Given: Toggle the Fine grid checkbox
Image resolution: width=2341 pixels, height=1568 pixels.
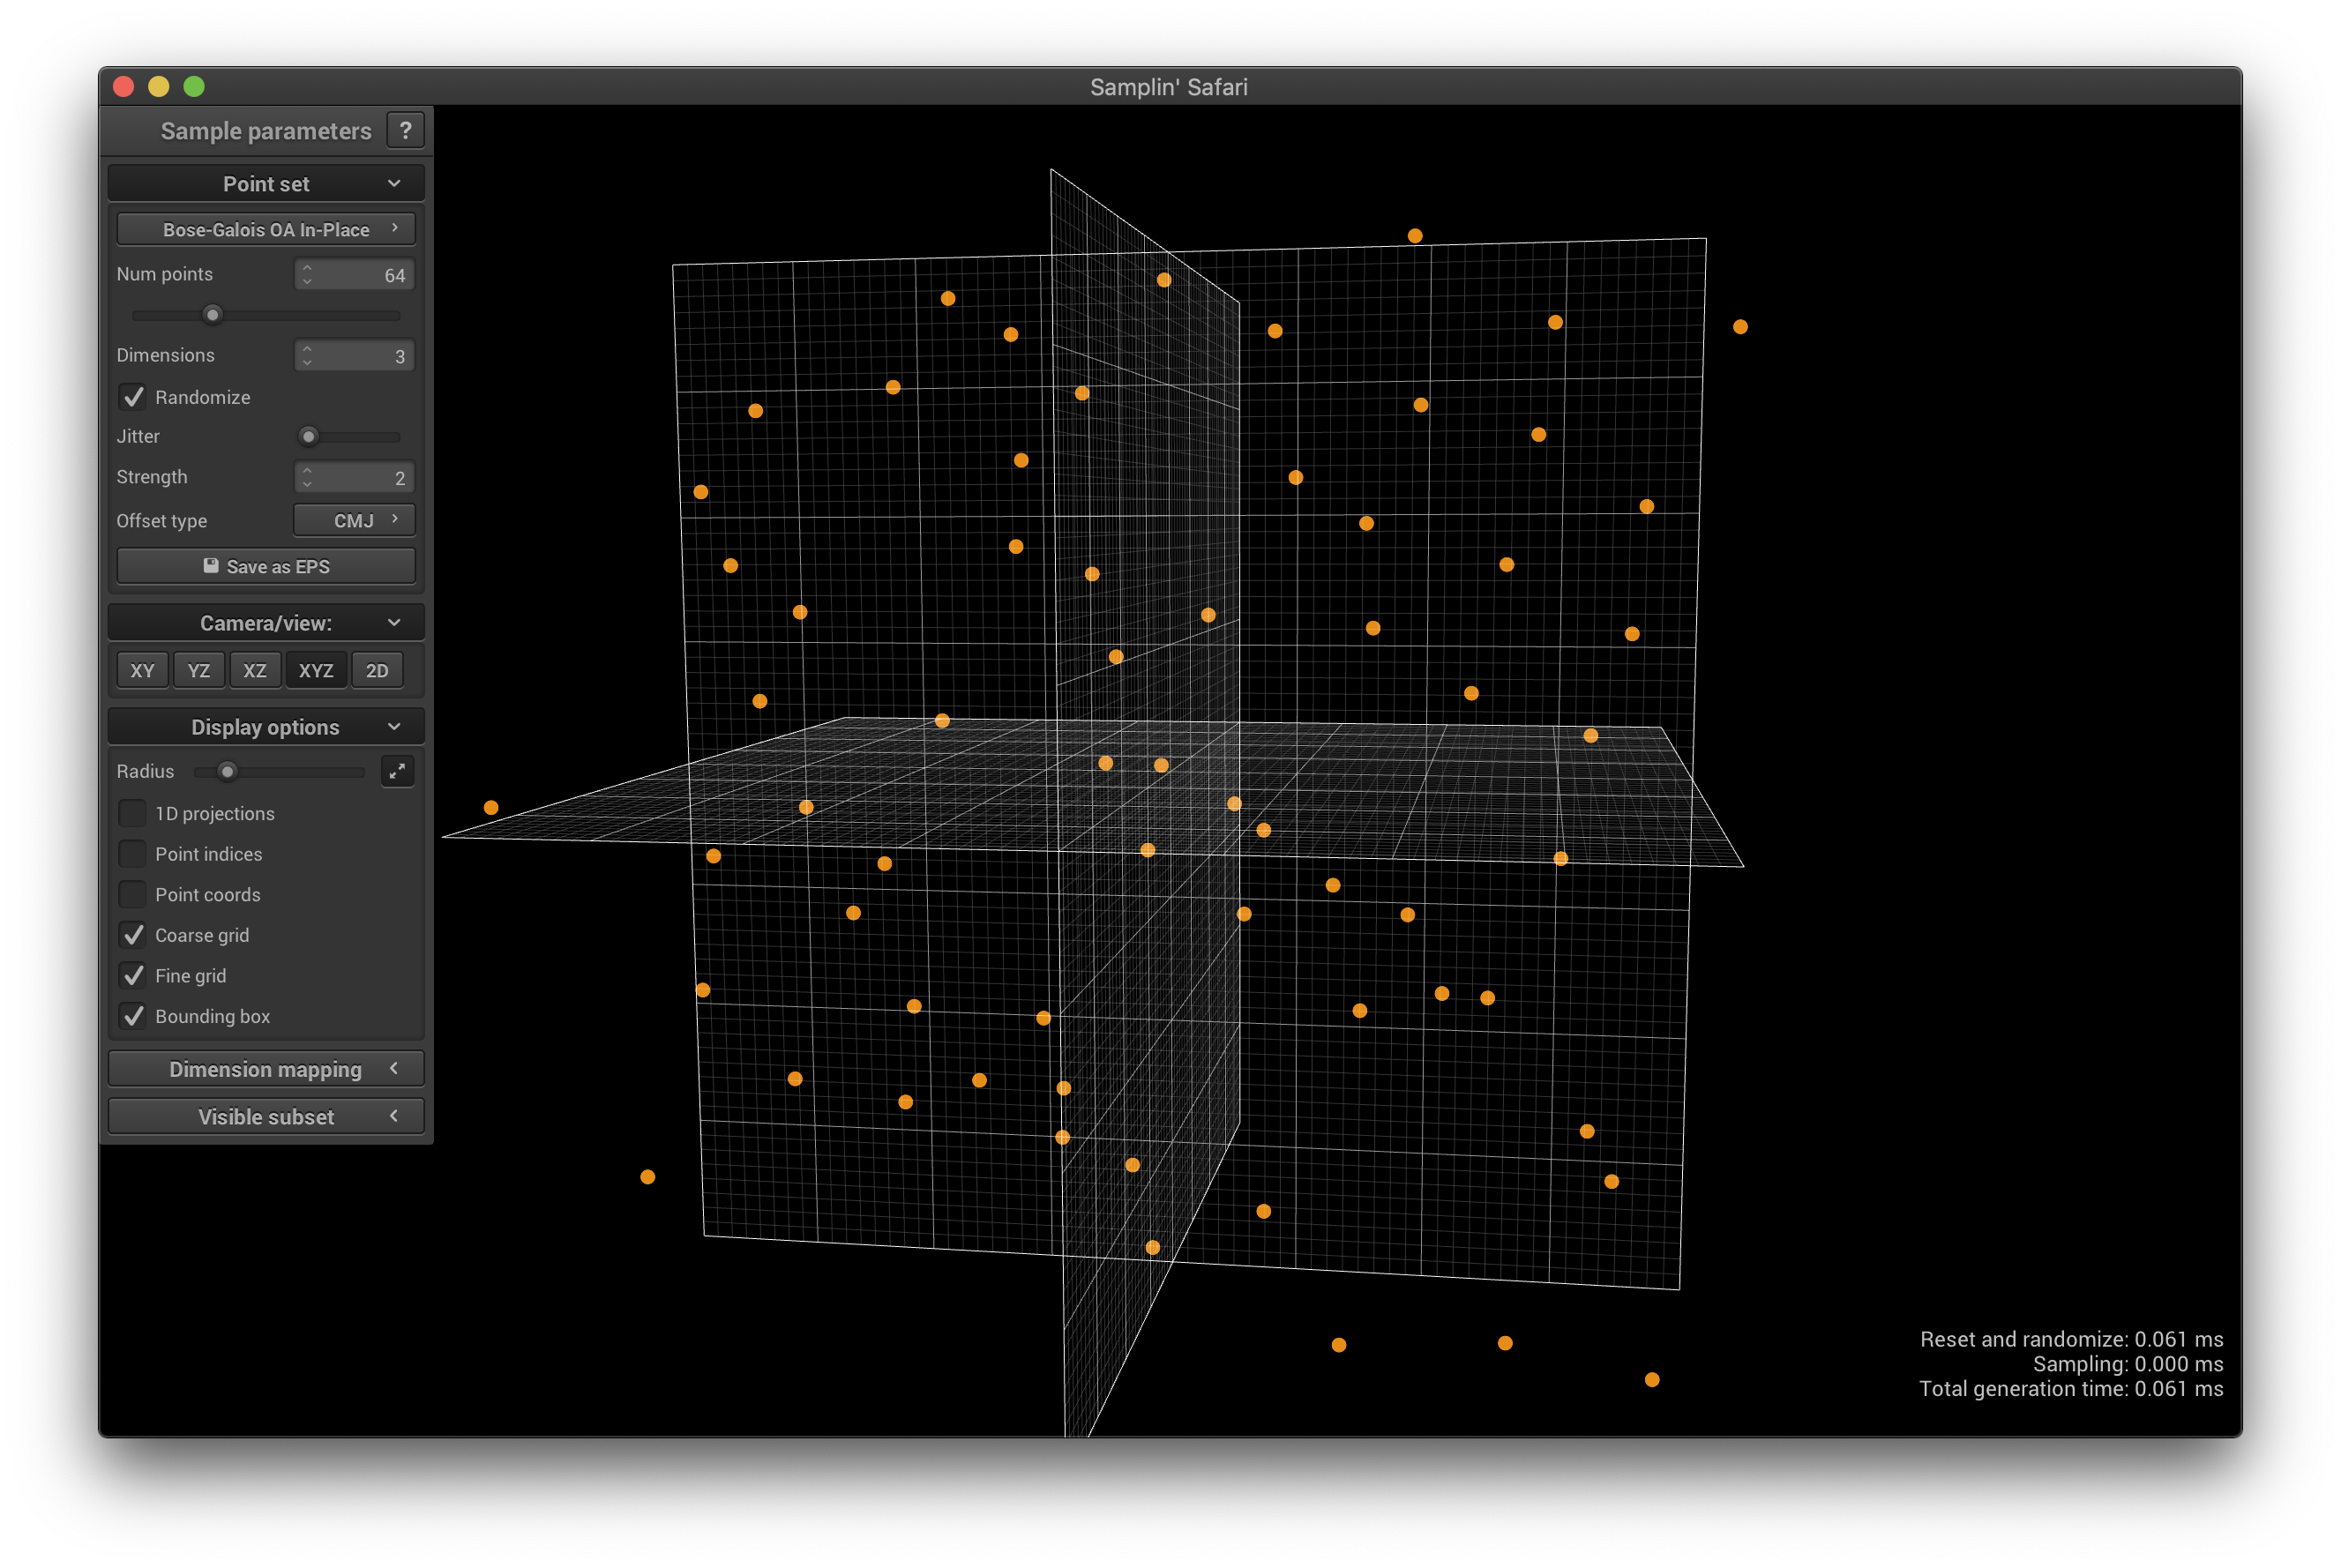Looking at the screenshot, I should pyautogui.click(x=135, y=974).
